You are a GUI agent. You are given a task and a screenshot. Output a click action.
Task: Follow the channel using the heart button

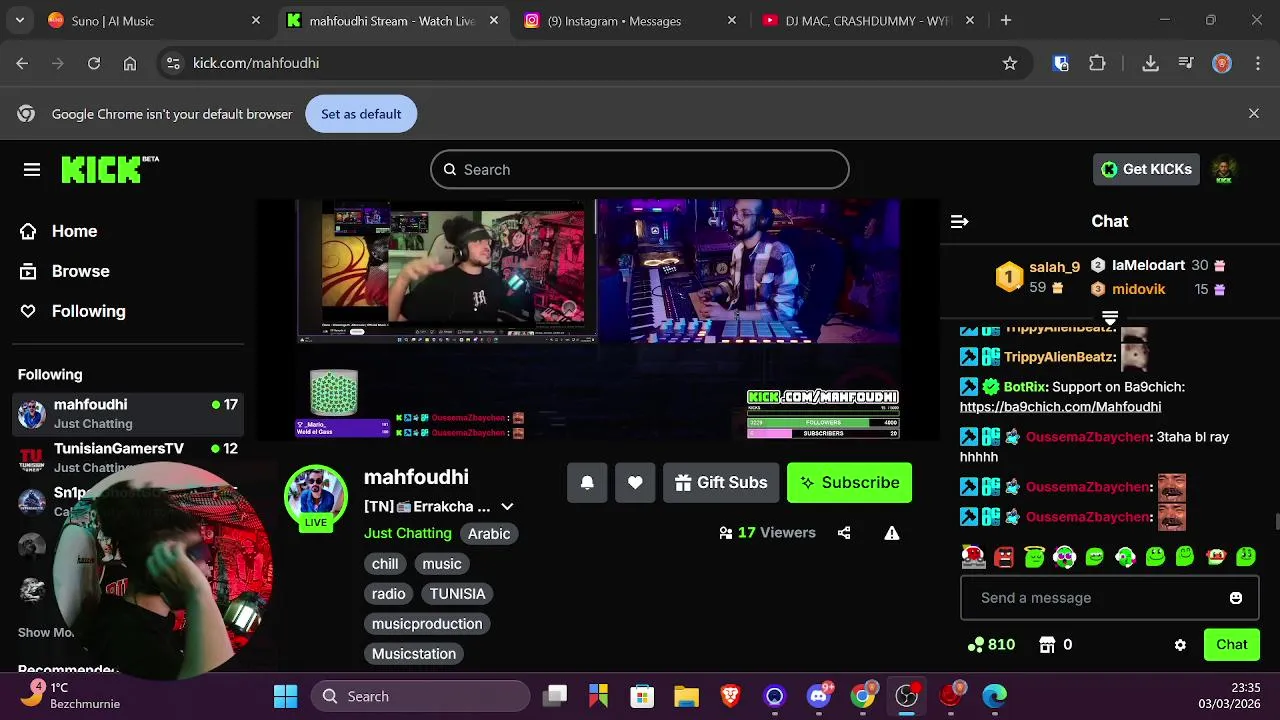click(635, 483)
